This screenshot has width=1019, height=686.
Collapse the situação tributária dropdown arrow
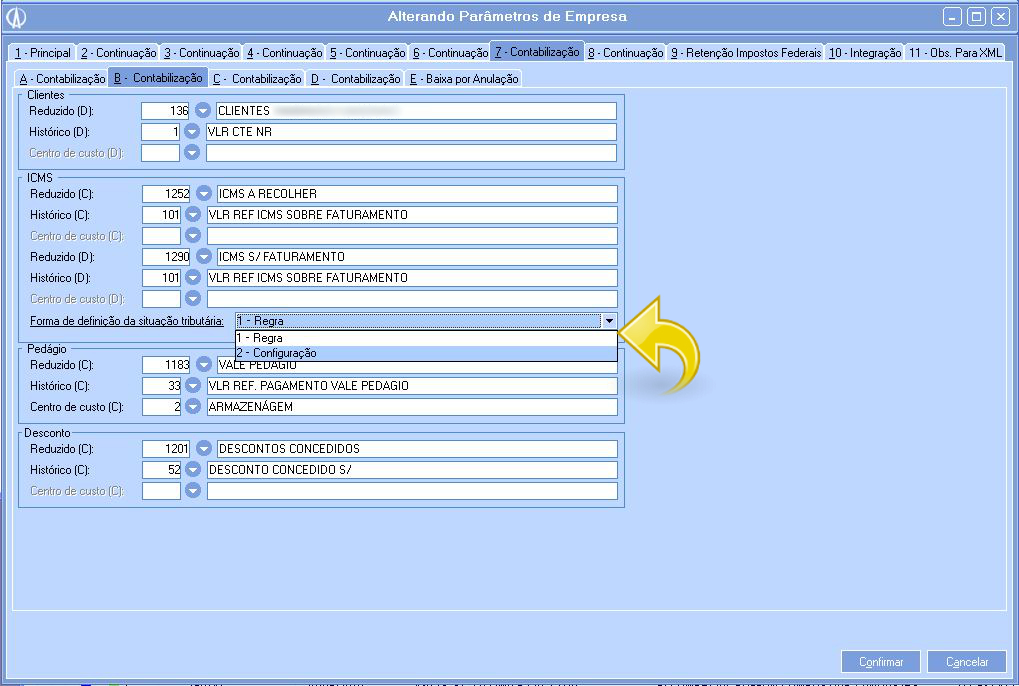click(x=608, y=321)
